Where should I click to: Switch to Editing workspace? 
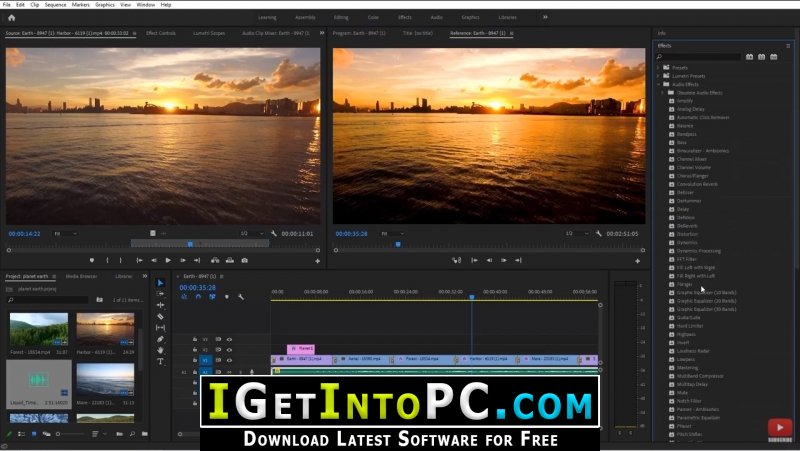click(341, 17)
